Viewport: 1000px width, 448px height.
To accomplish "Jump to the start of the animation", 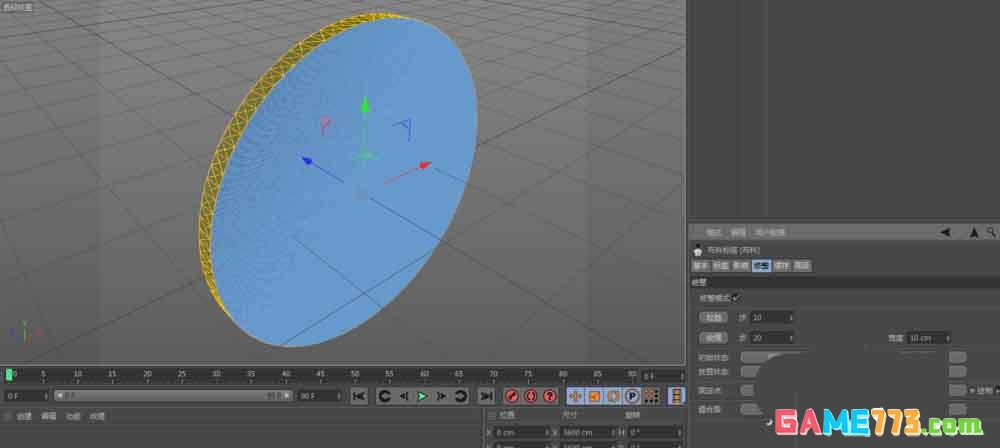I will (359, 396).
